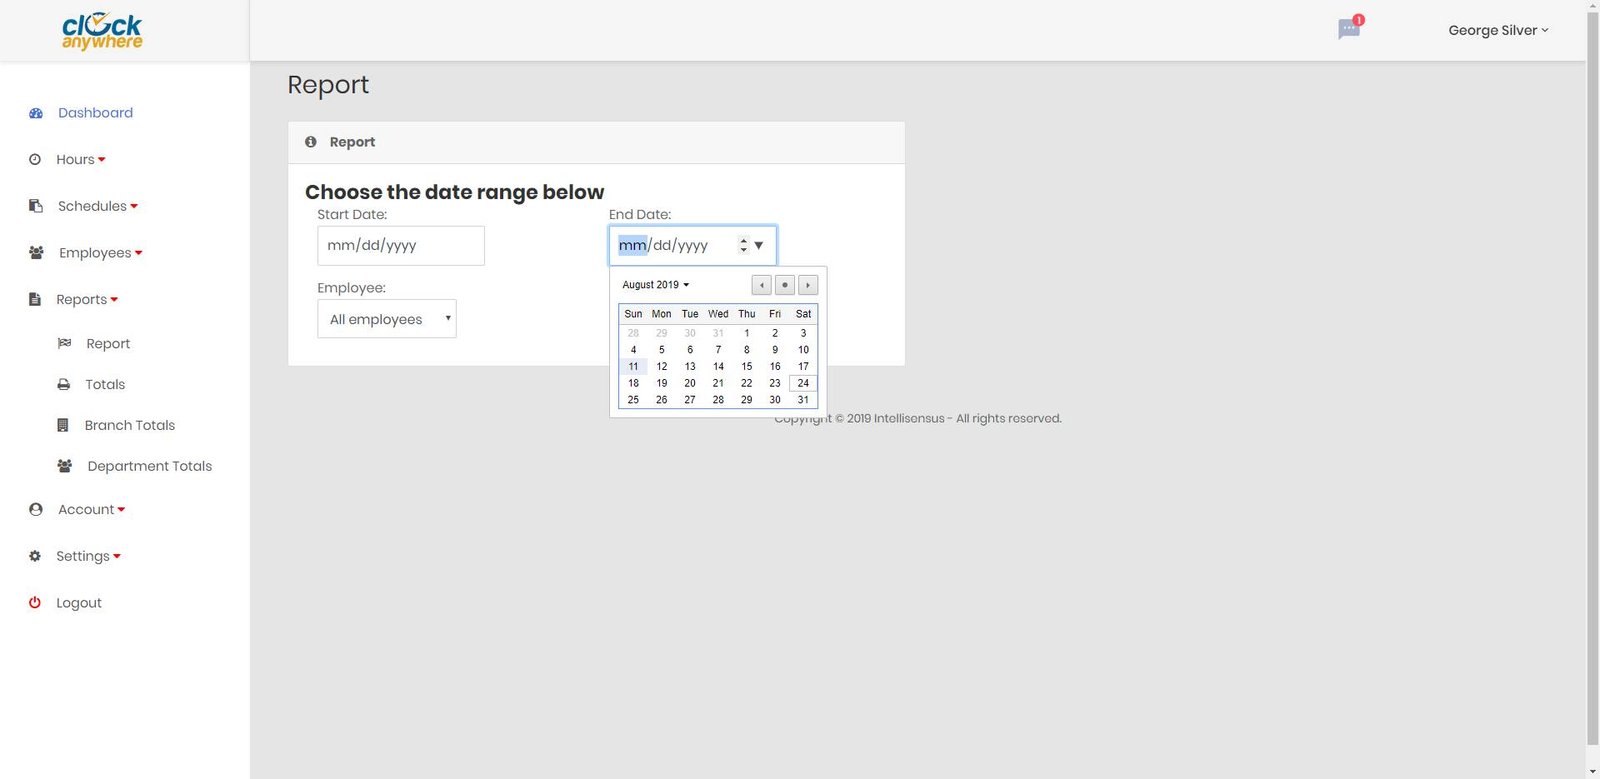Open the All employees dropdown
The width and height of the screenshot is (1600, 779).
coord(386,319)
